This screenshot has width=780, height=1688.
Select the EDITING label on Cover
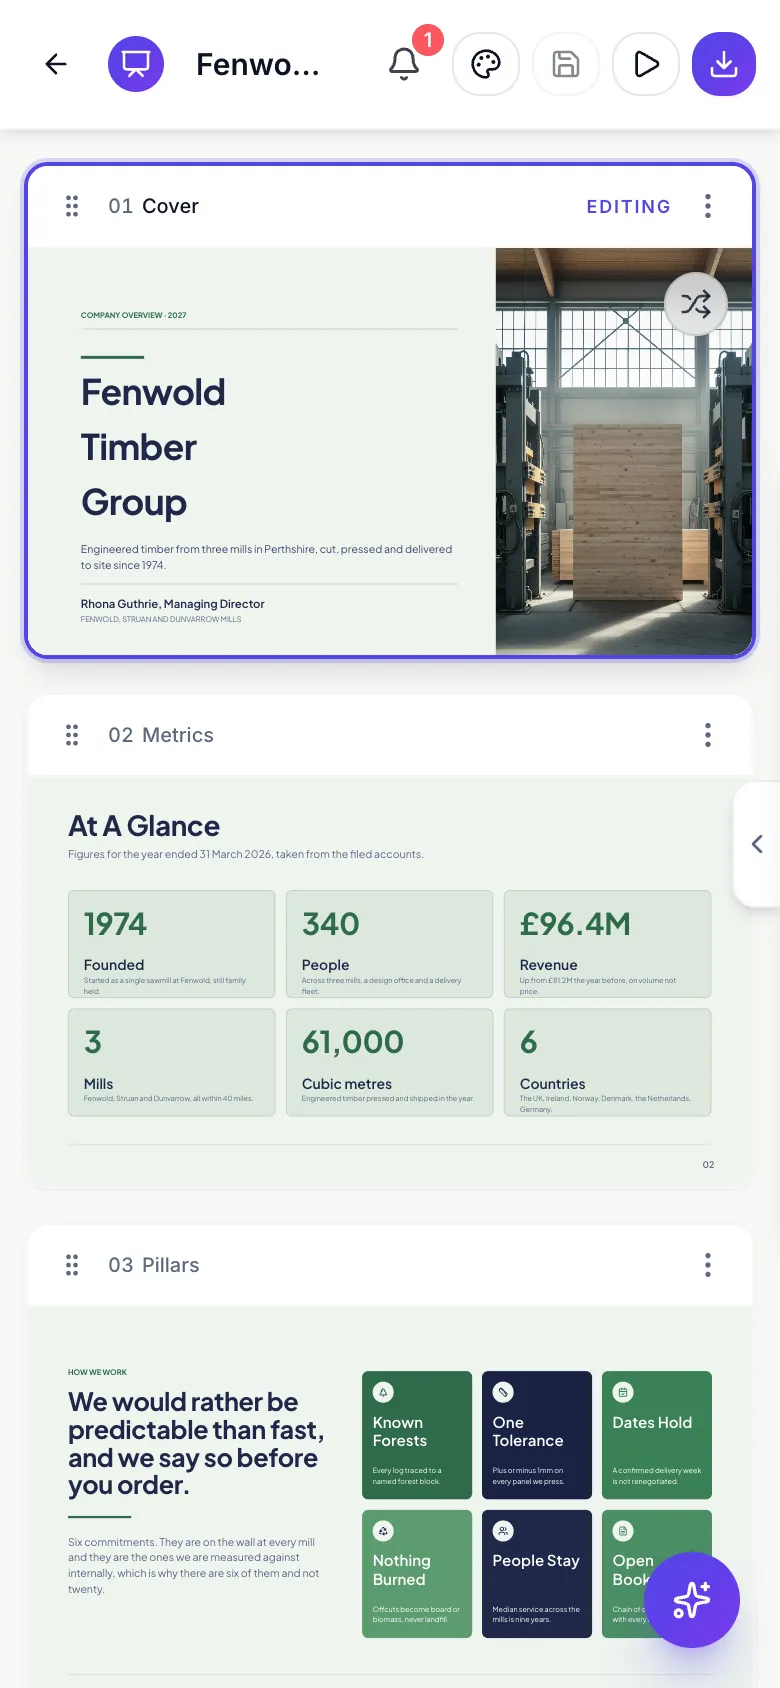pyautogui.click(x=628, y=206)
